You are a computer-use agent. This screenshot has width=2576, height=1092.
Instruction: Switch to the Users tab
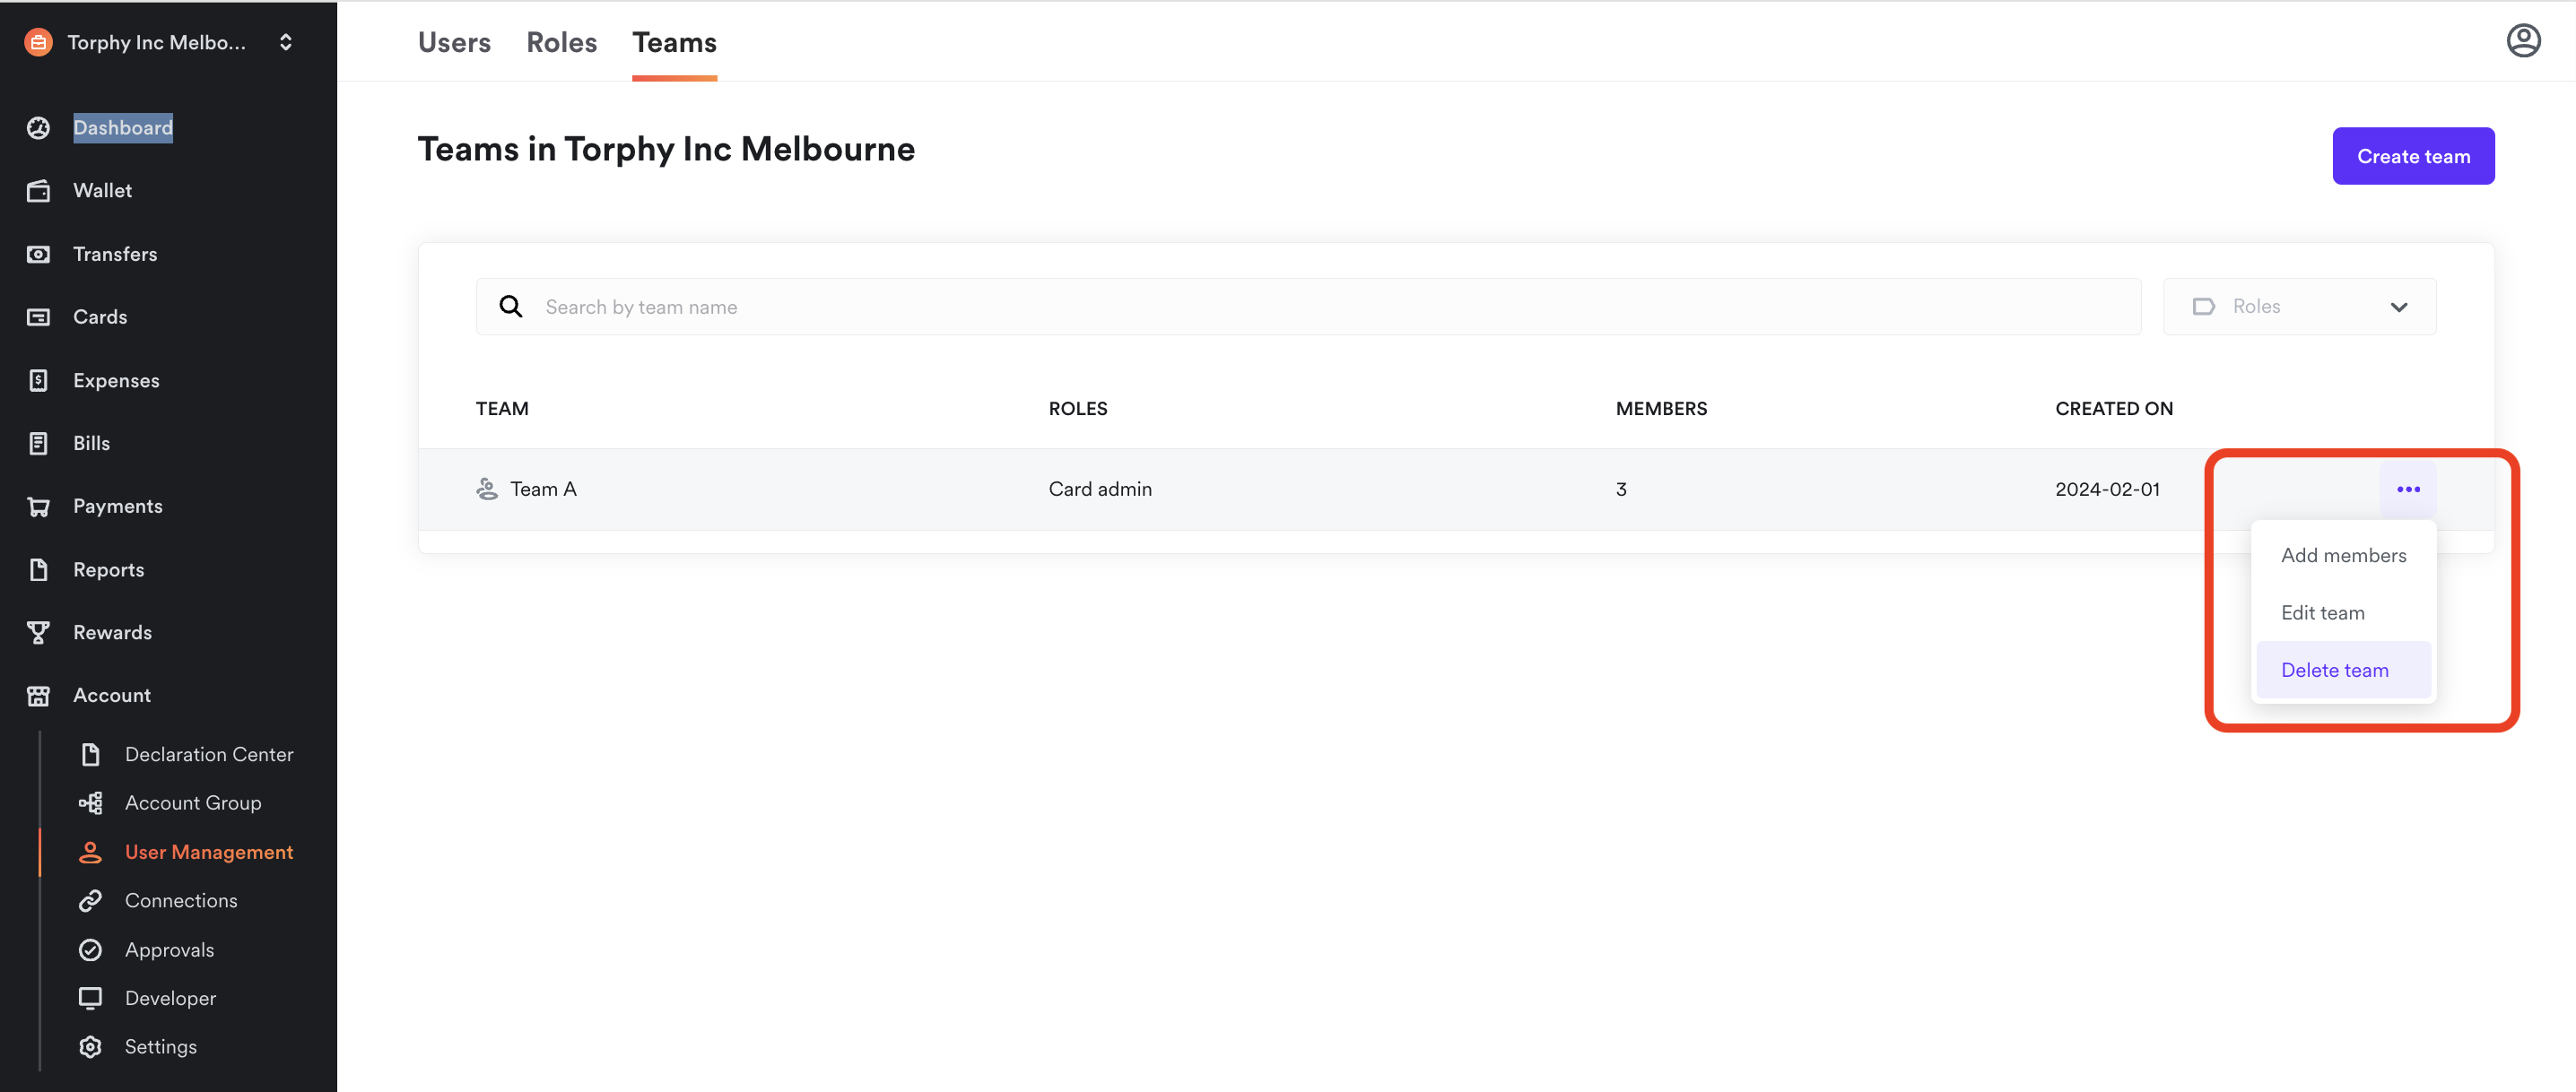click(454, 42)
